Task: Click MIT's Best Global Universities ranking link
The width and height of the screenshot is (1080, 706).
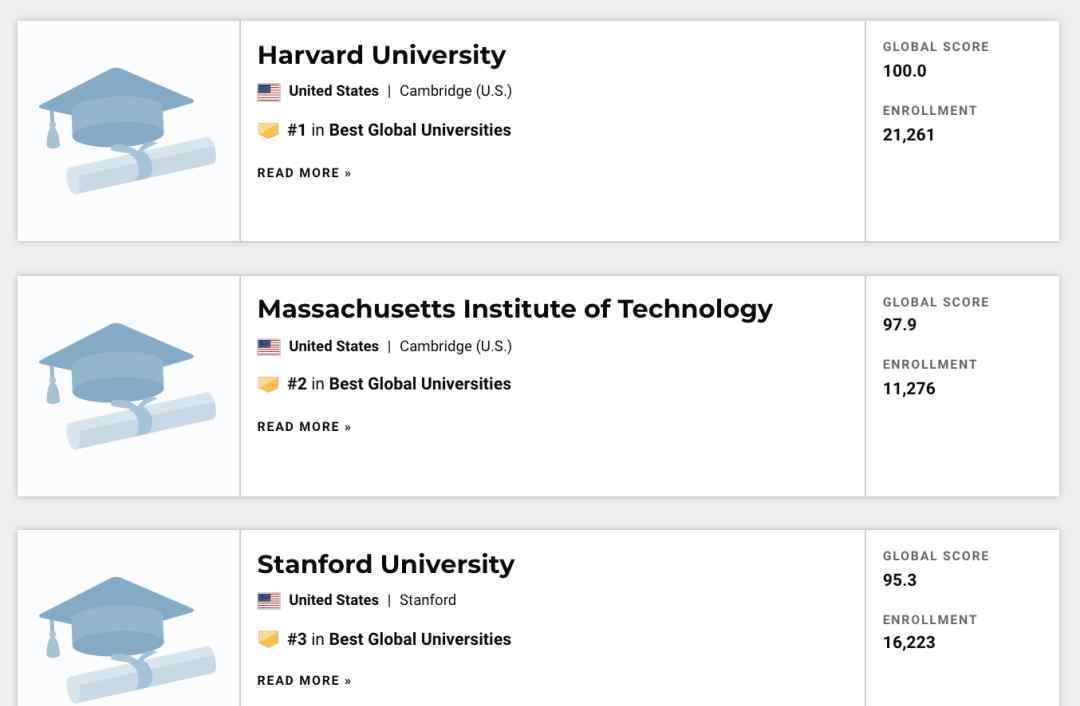Action: click(x=419, y=384)
